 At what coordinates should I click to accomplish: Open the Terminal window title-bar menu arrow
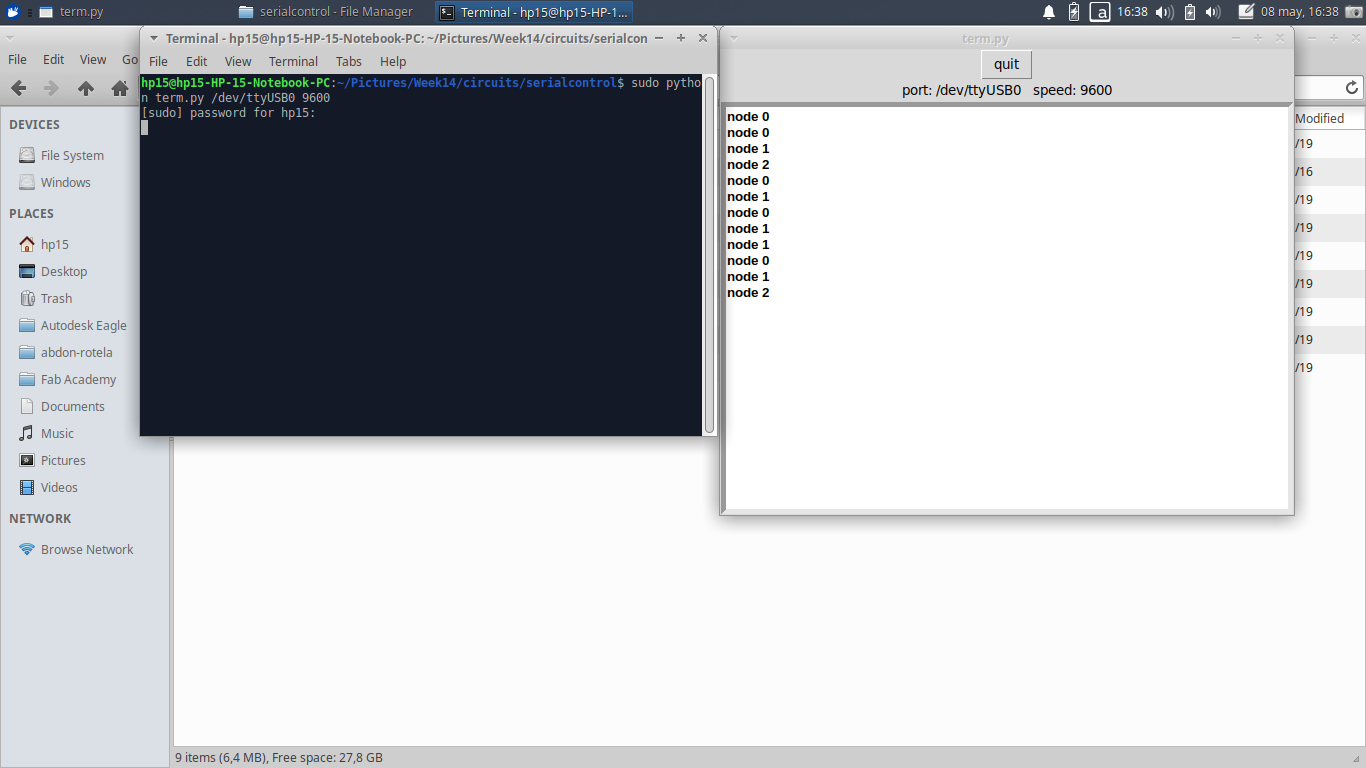[x=153, y=38]
